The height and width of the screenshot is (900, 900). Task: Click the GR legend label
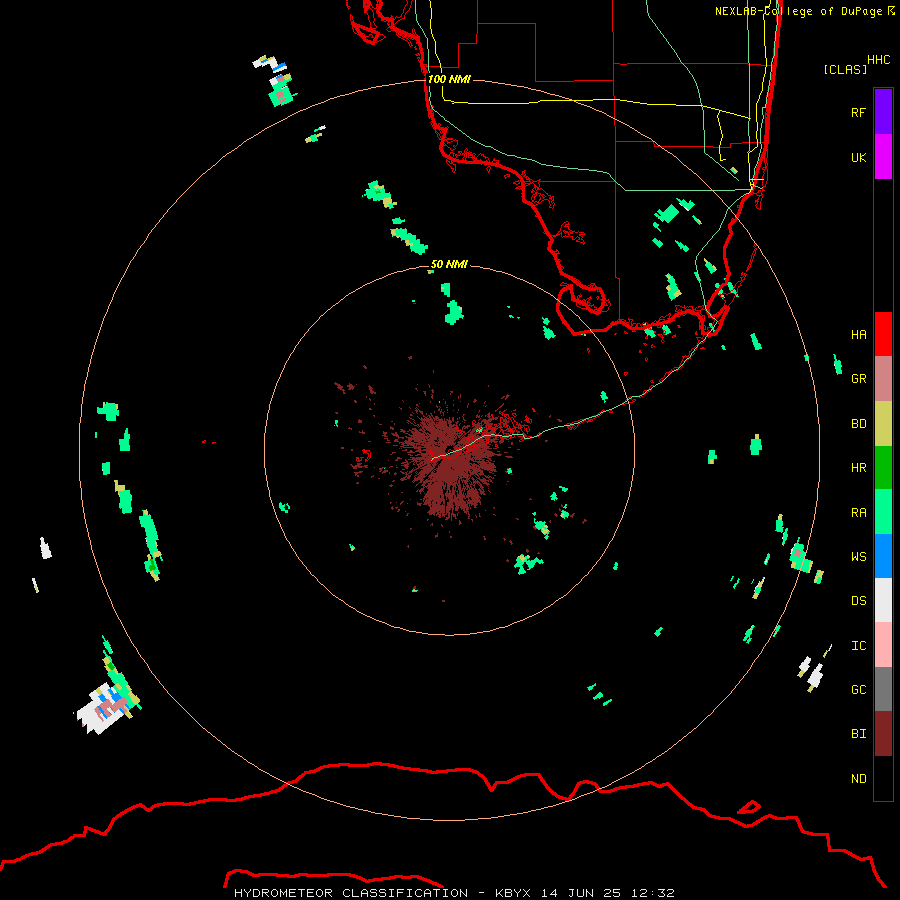point(858,379)
